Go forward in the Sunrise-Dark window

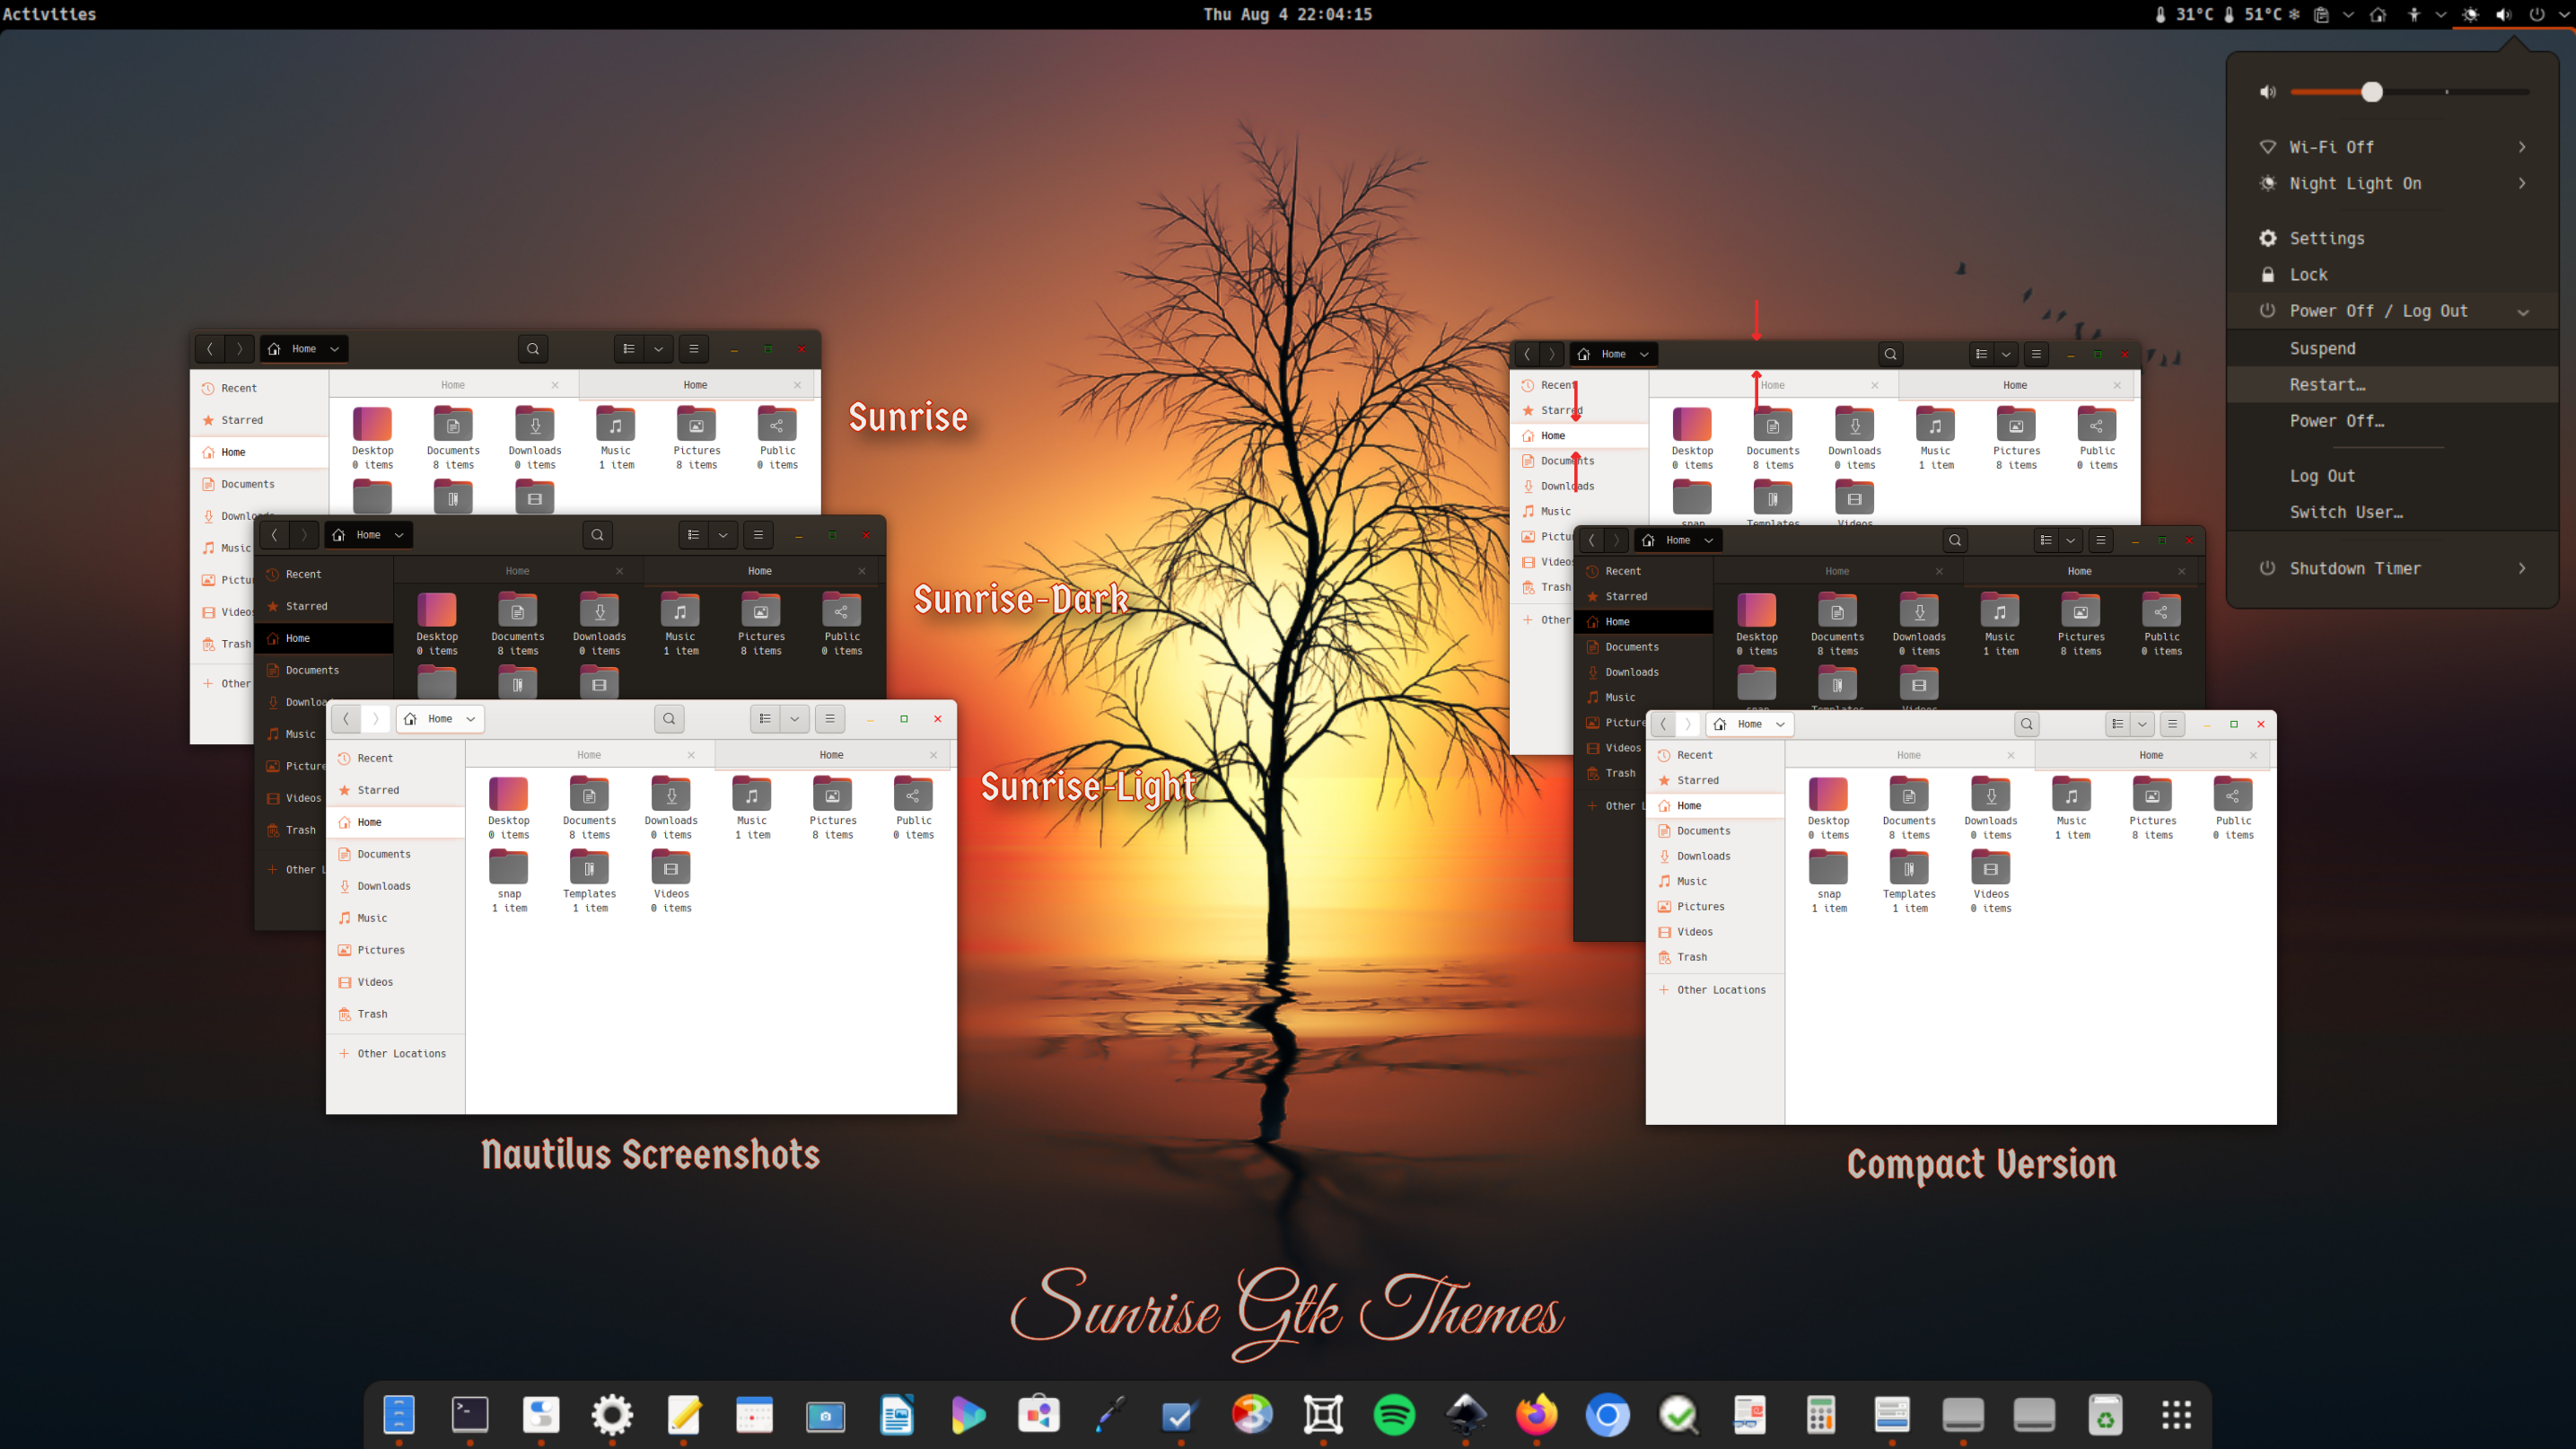coord(304,534)
